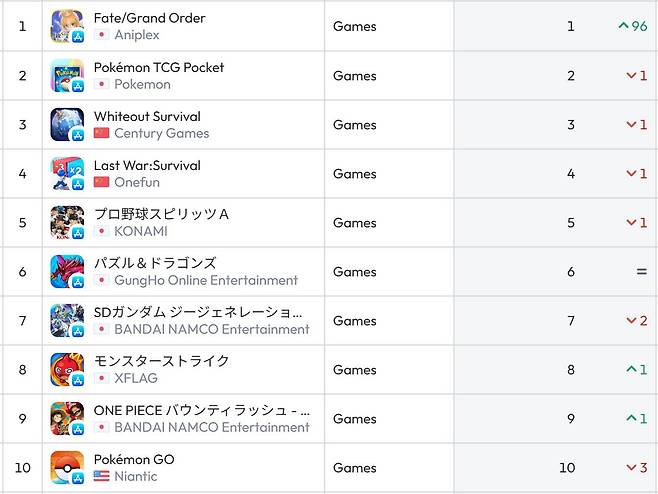Click the Last War:Survival app icon

(x=67, y=173)
